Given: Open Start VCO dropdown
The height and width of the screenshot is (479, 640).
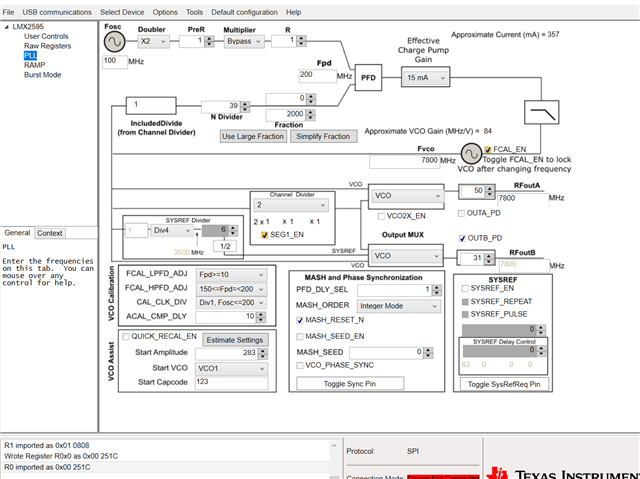Looking at the screenshot, I should (231, 368).
